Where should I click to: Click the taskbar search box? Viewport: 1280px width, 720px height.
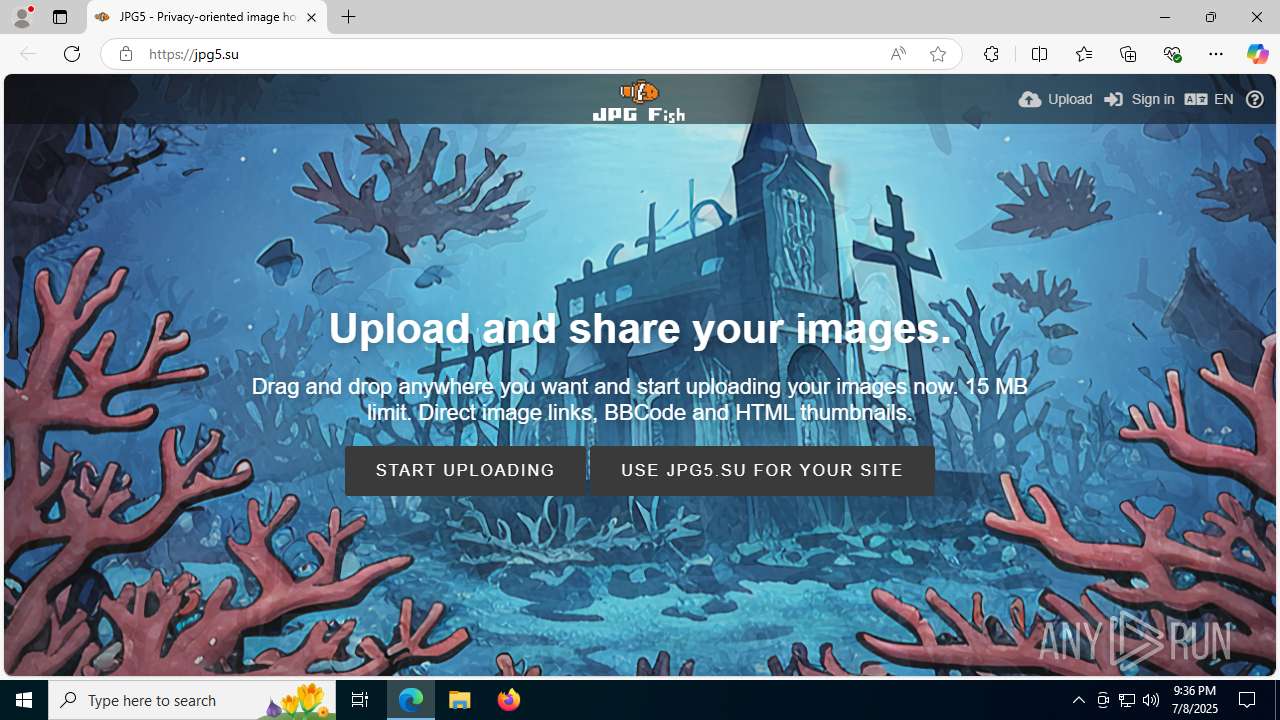coord(191,700)
